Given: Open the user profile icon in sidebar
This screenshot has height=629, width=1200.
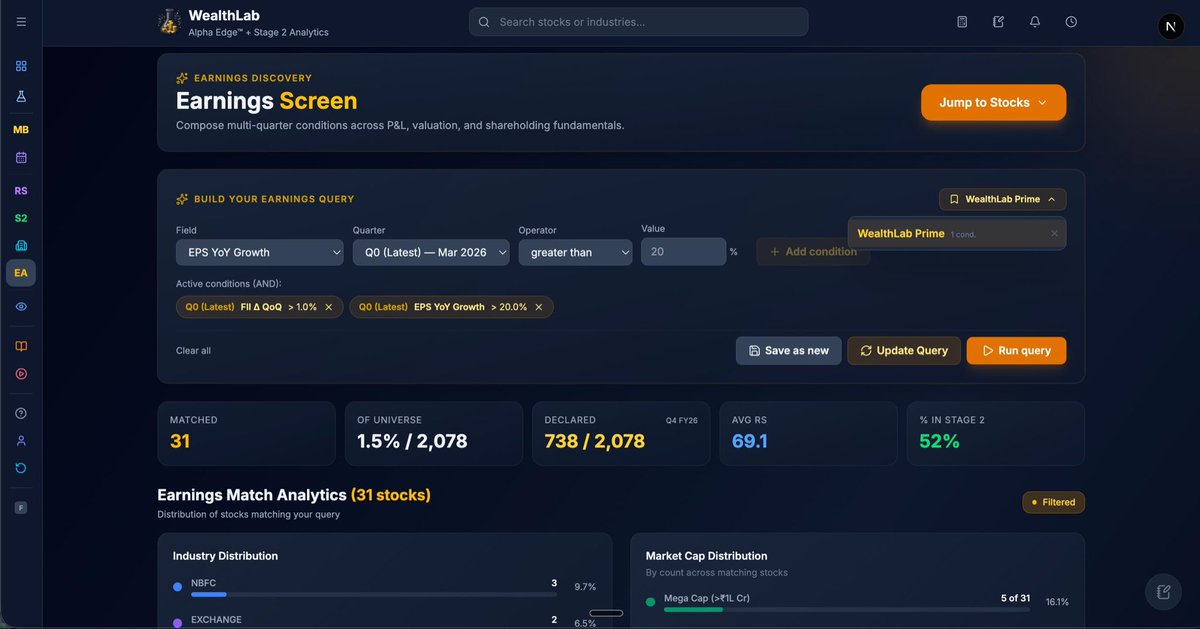Looking at the screenshot, I should click(x=21, y=441).
